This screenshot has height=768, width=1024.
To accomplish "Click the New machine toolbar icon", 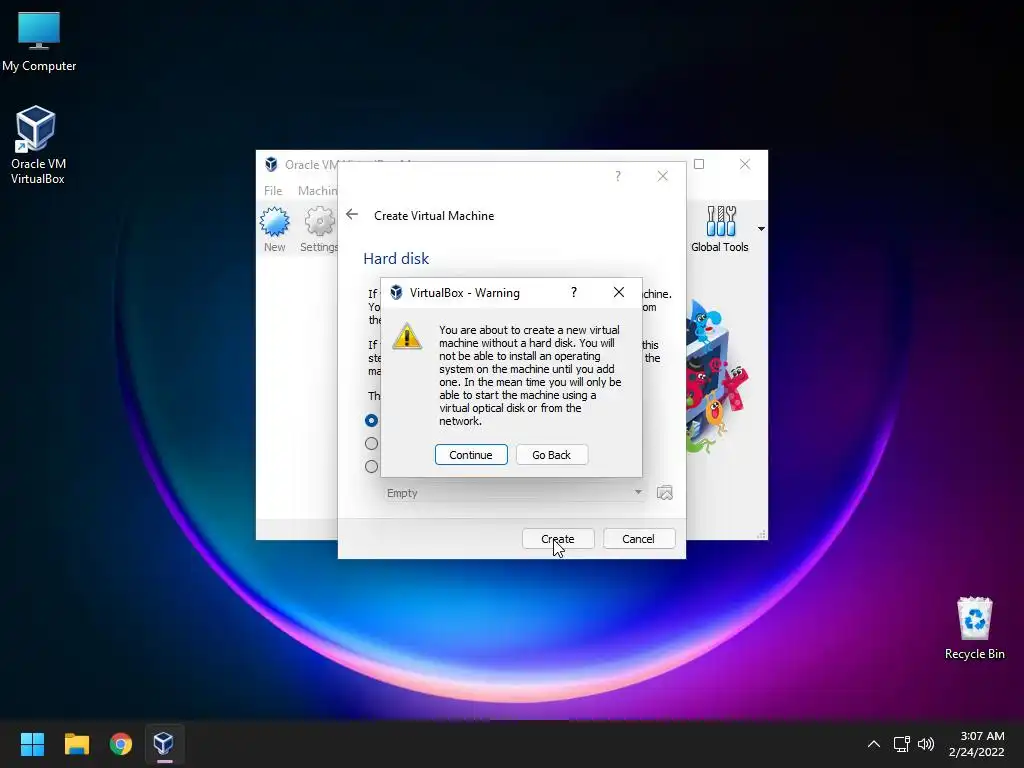I will click(274, 229).
